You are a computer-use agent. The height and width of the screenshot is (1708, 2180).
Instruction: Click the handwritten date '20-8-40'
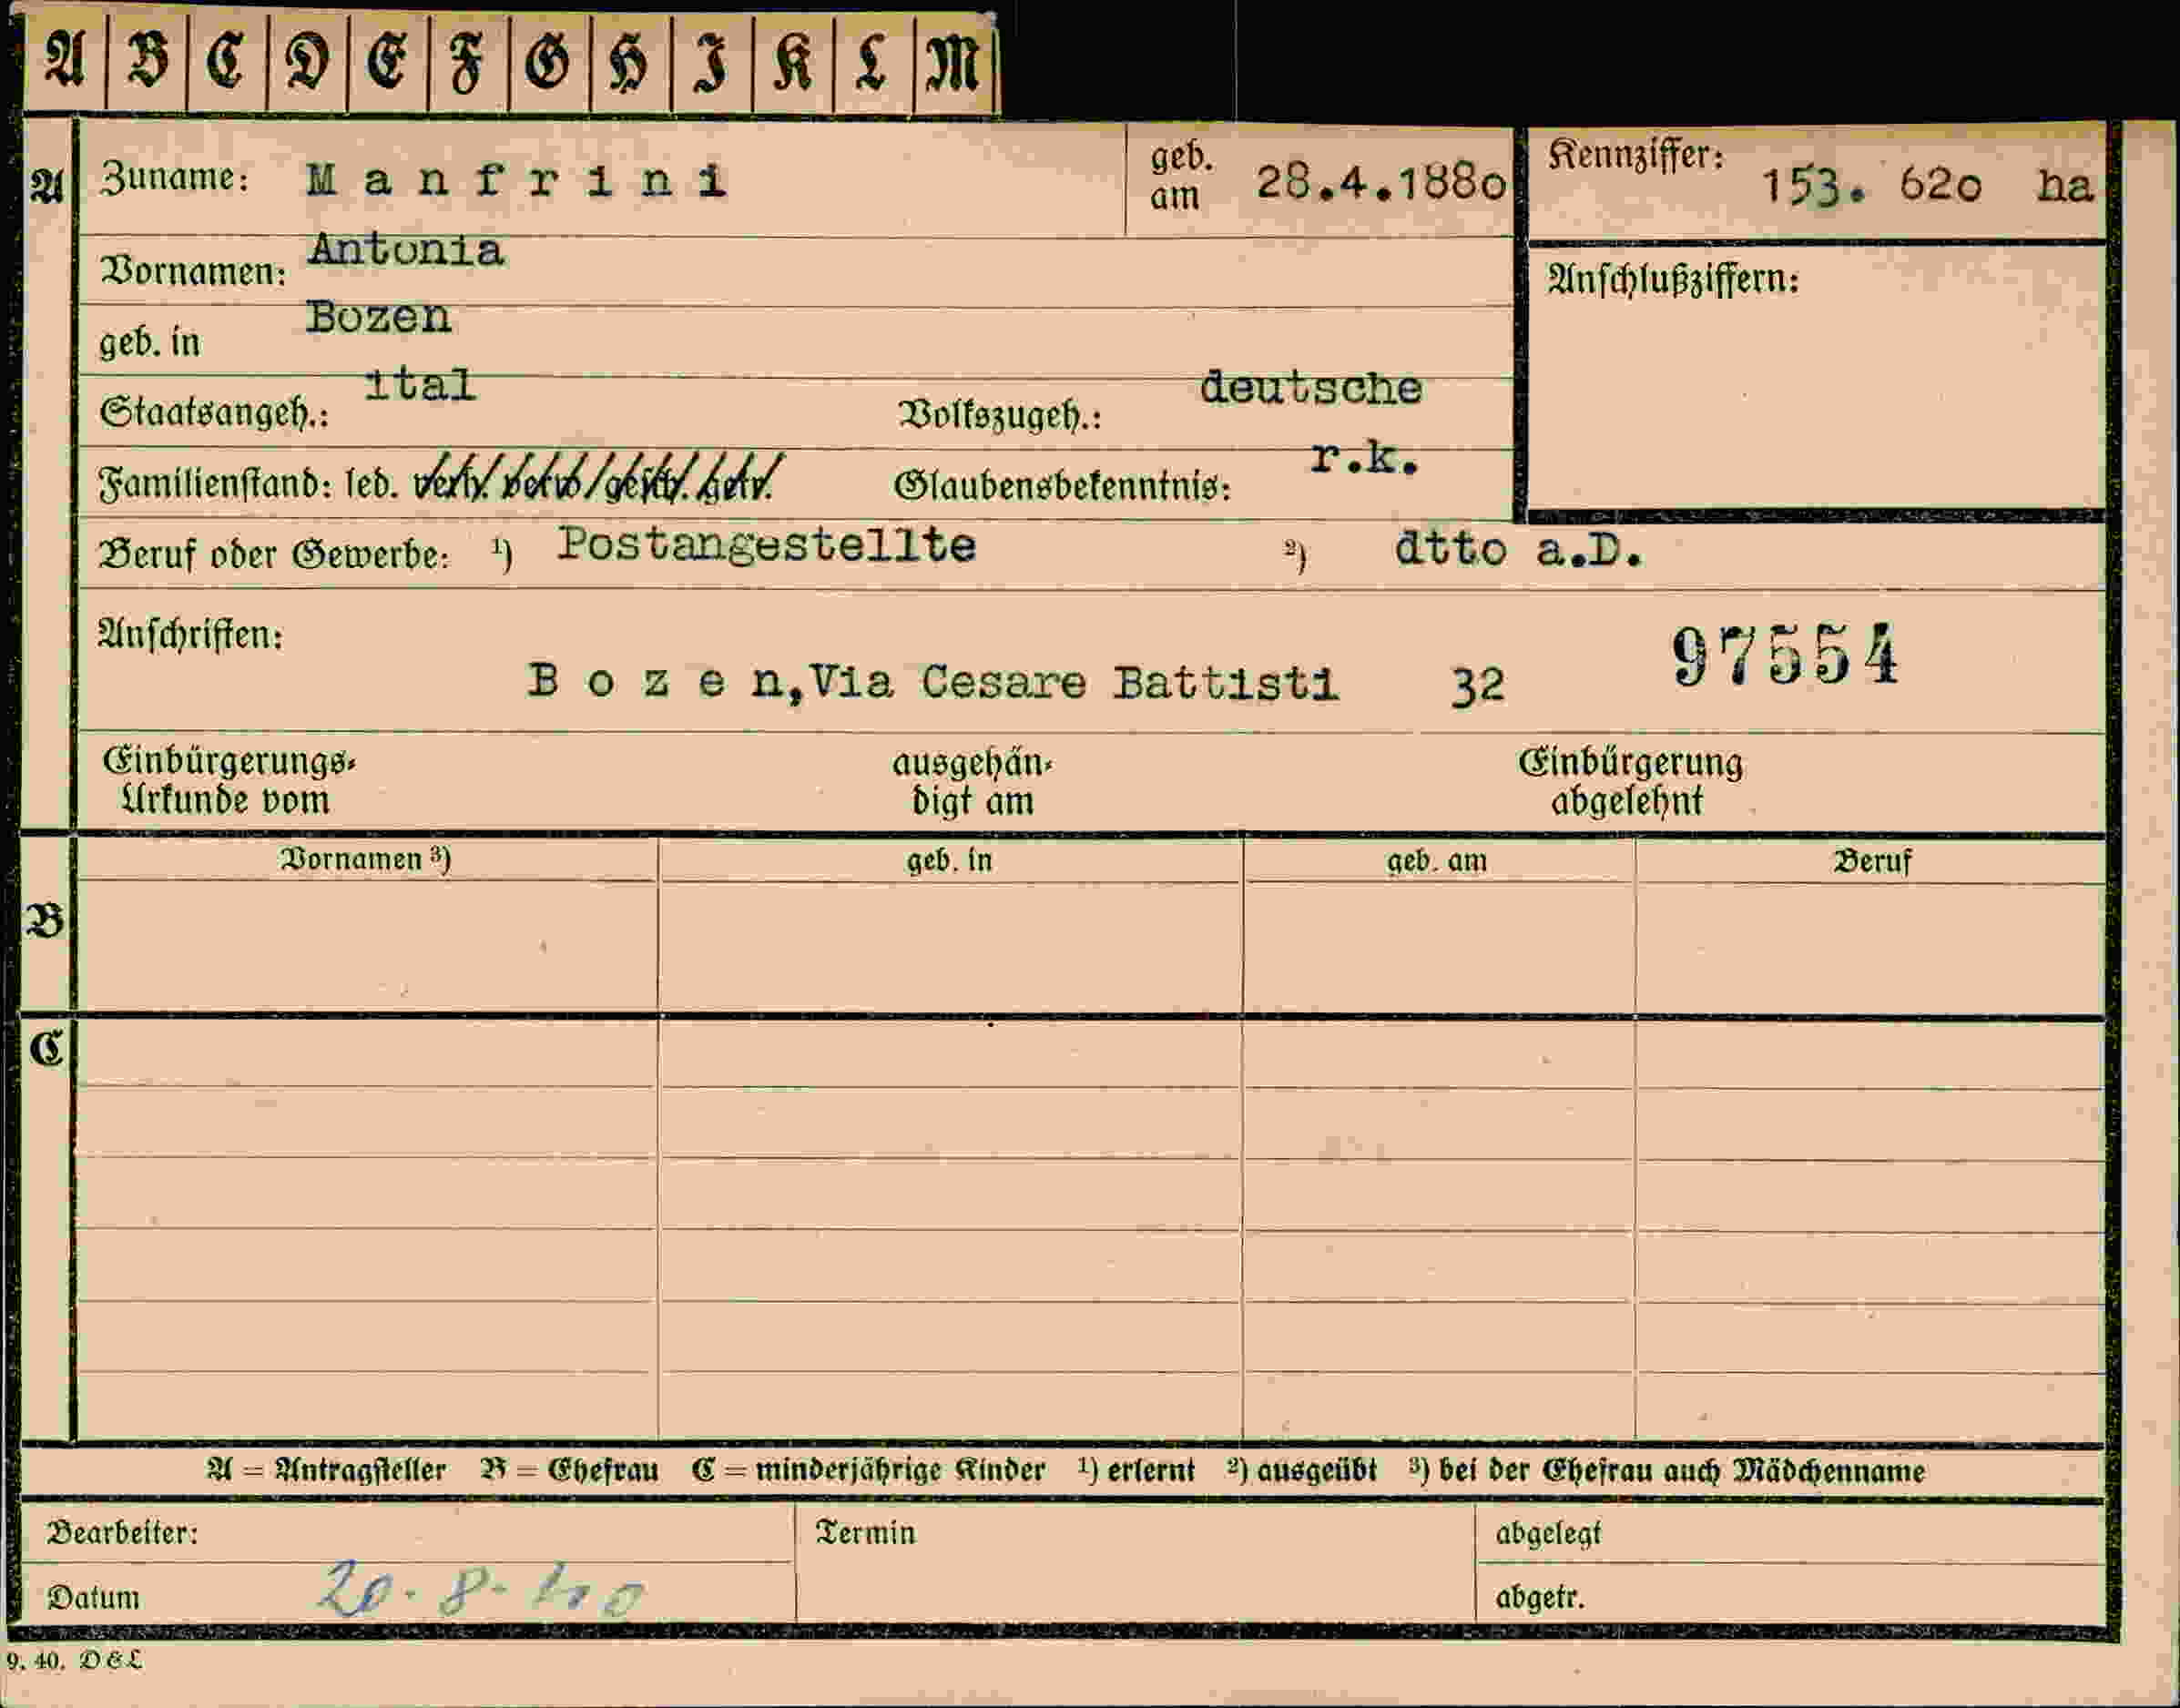(480, 1589)
